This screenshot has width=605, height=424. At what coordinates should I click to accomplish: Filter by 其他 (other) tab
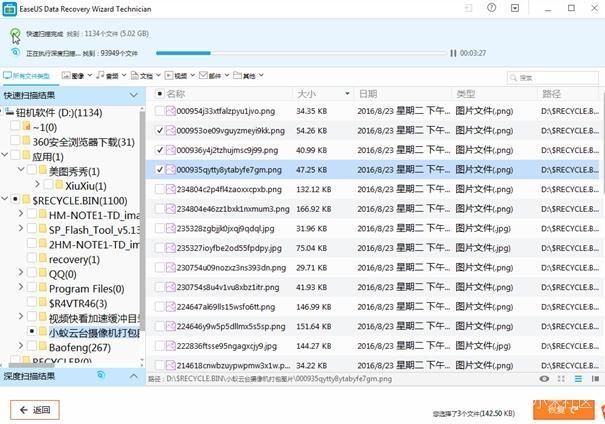point(244,76)
